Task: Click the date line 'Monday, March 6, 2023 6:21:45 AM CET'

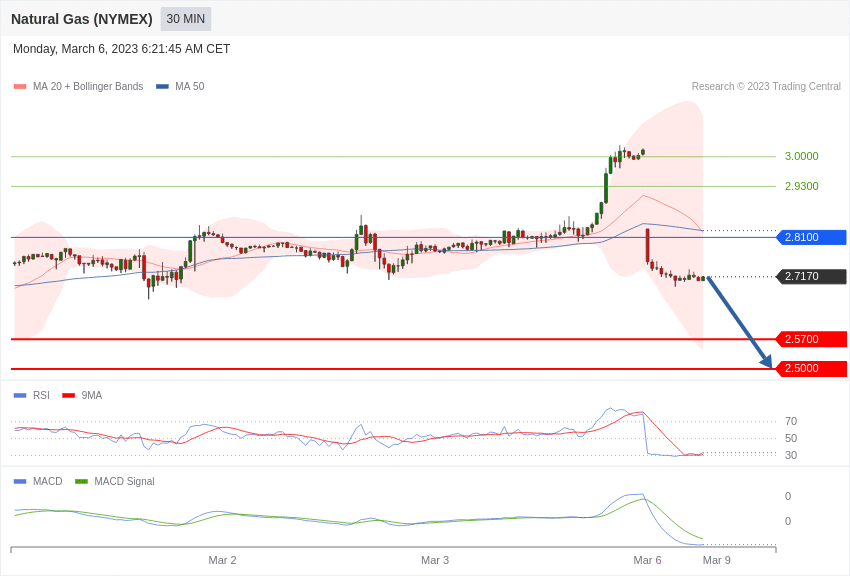Action: [121, 49]
